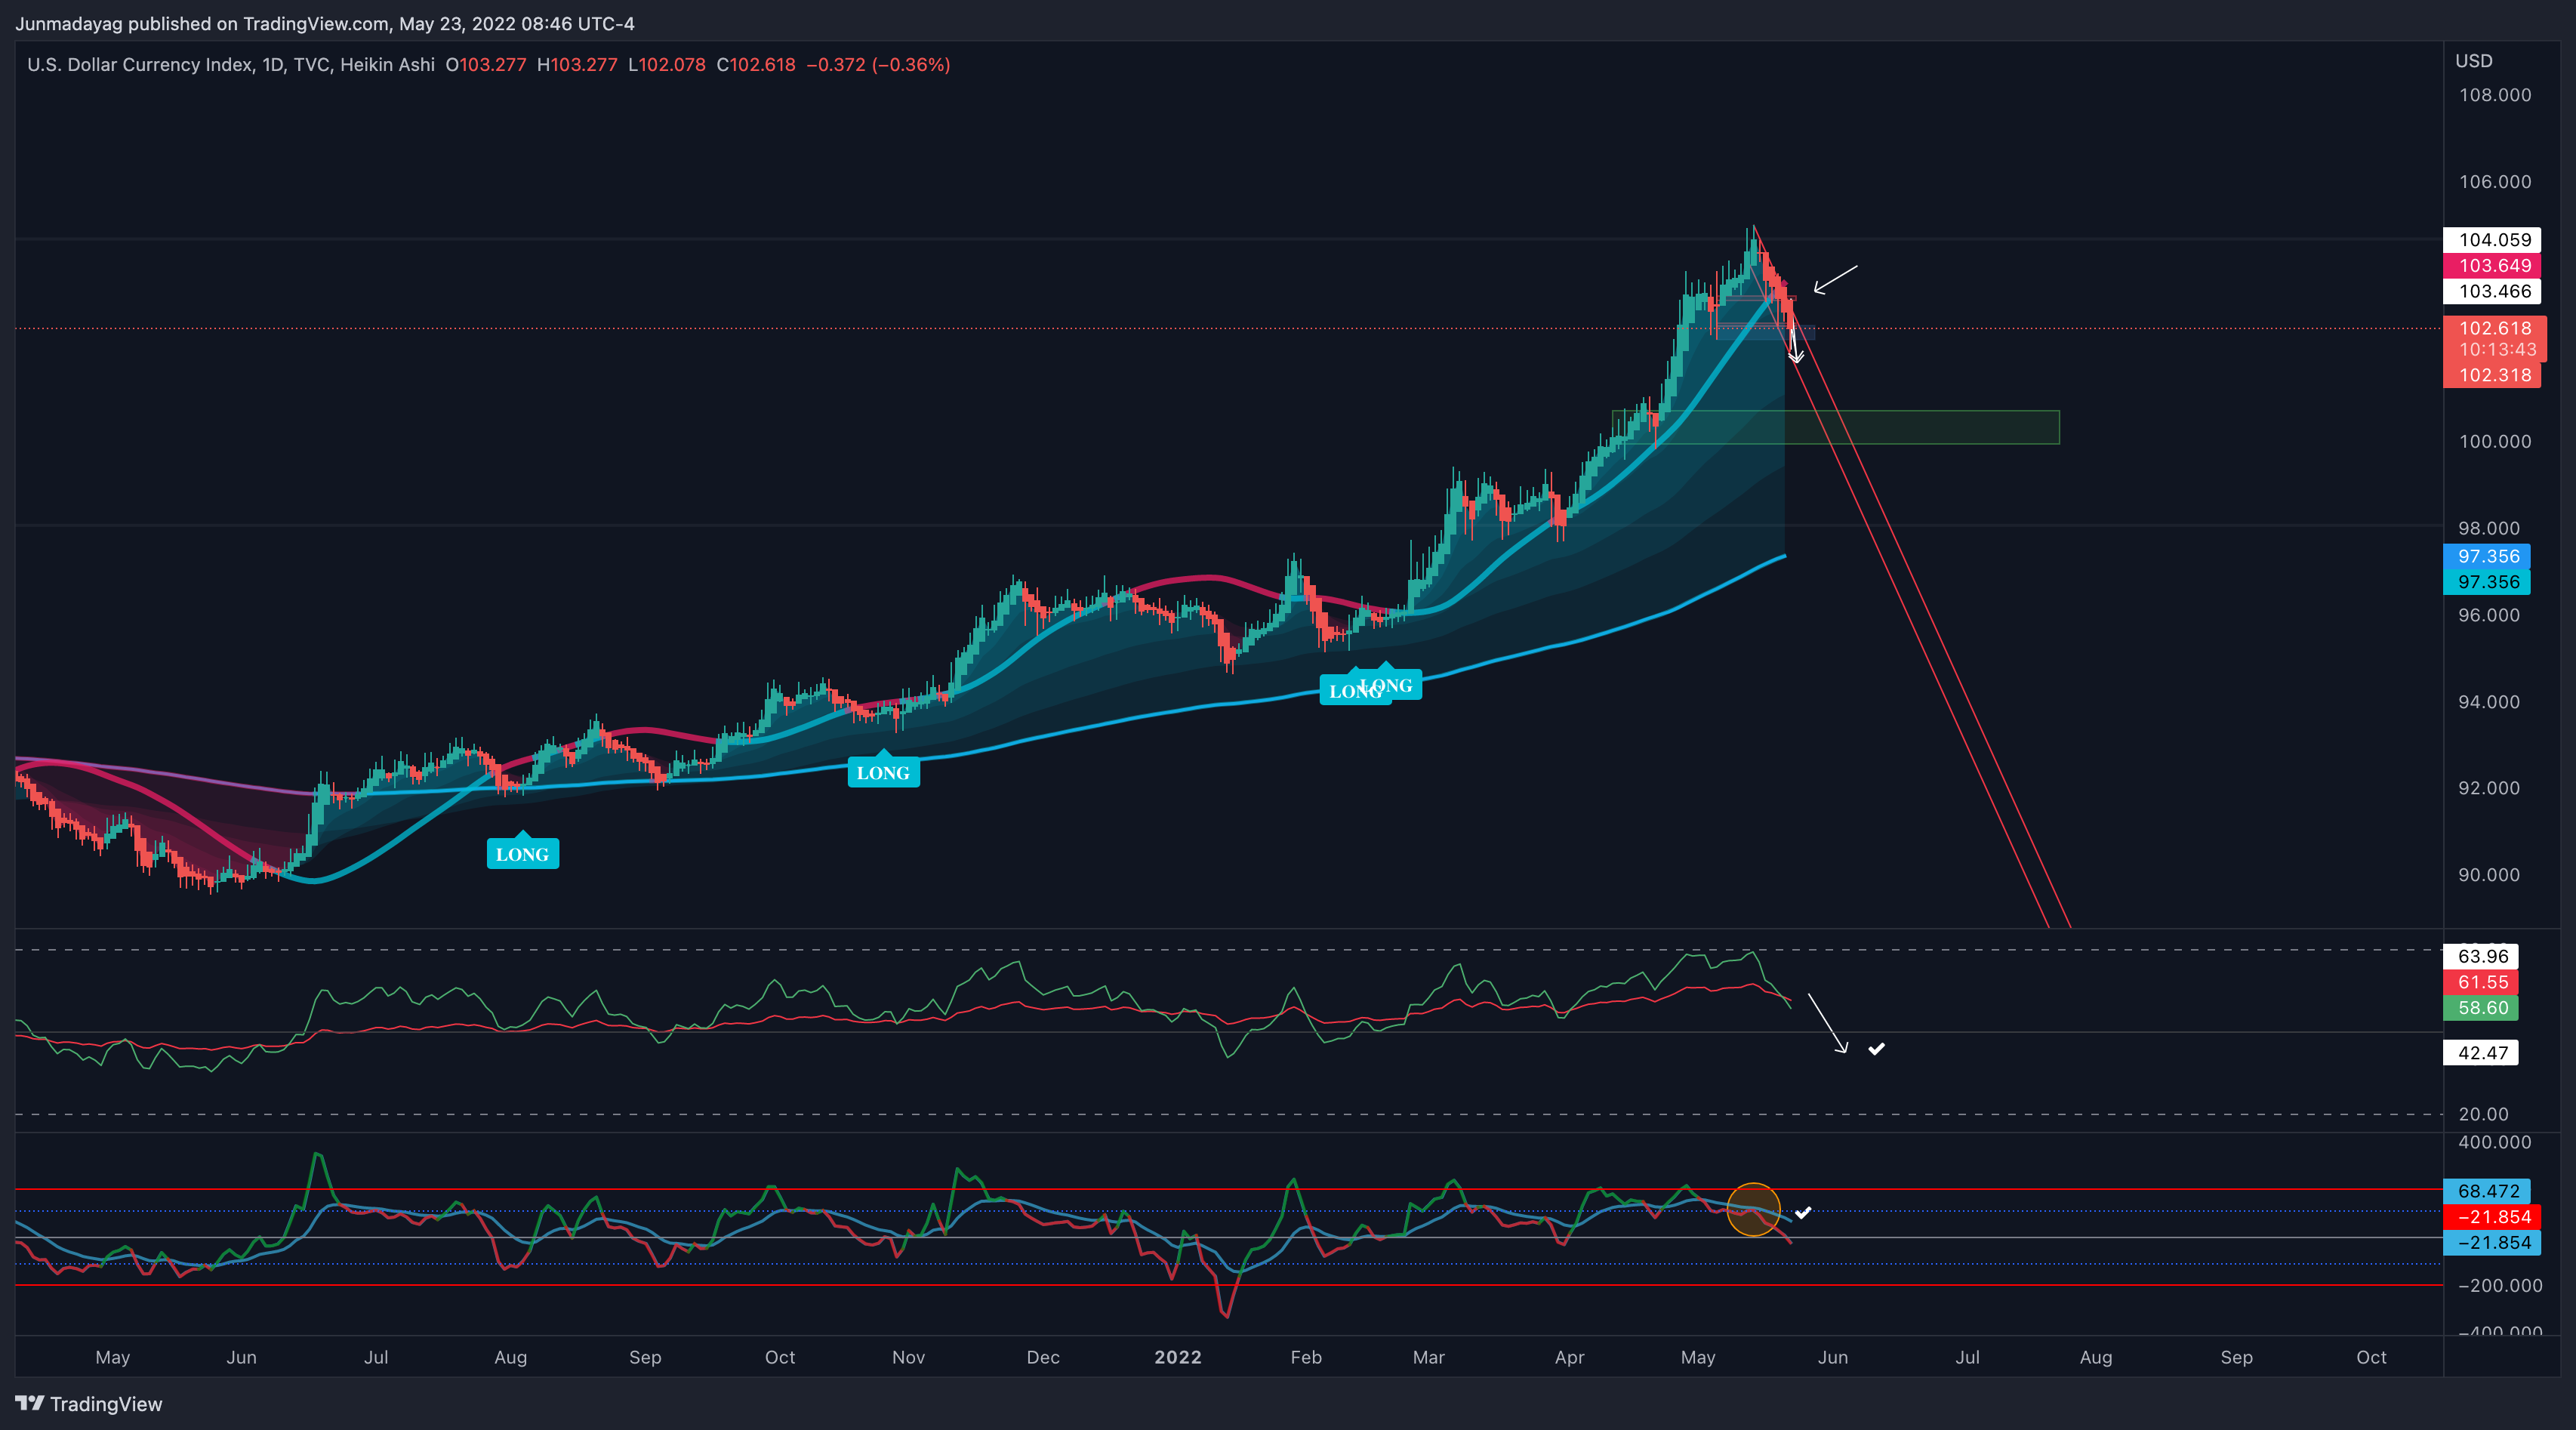Click the RSI value label 63.96

(2482, 956)
